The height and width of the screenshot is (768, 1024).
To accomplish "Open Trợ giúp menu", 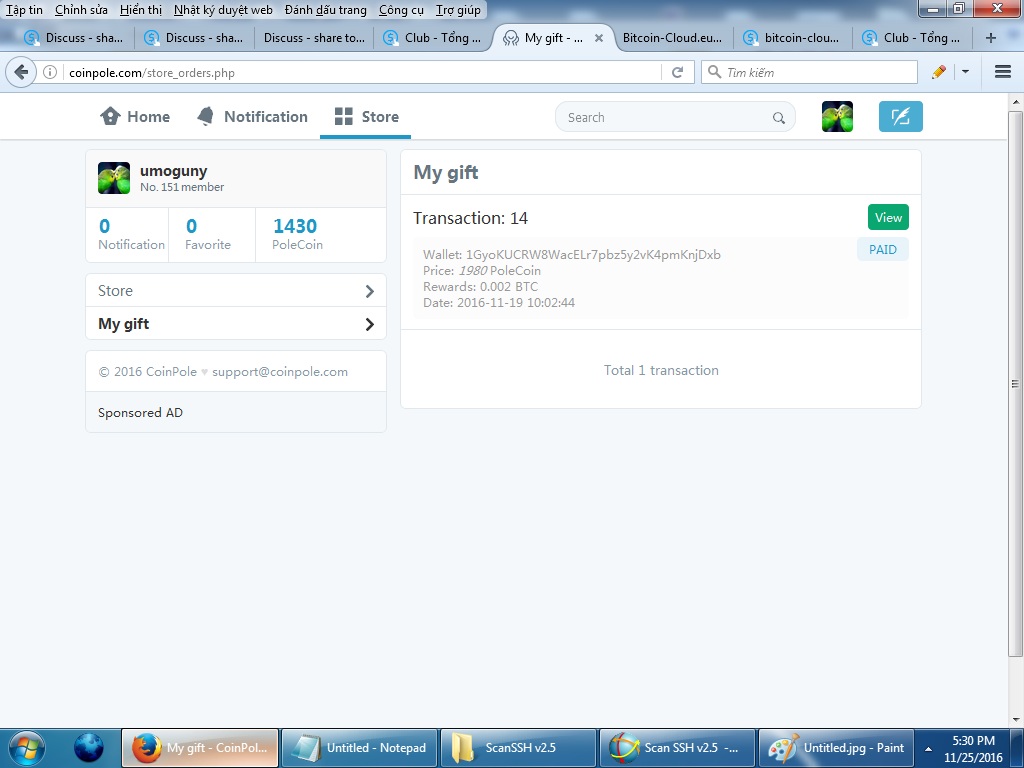I will [458, 10].
